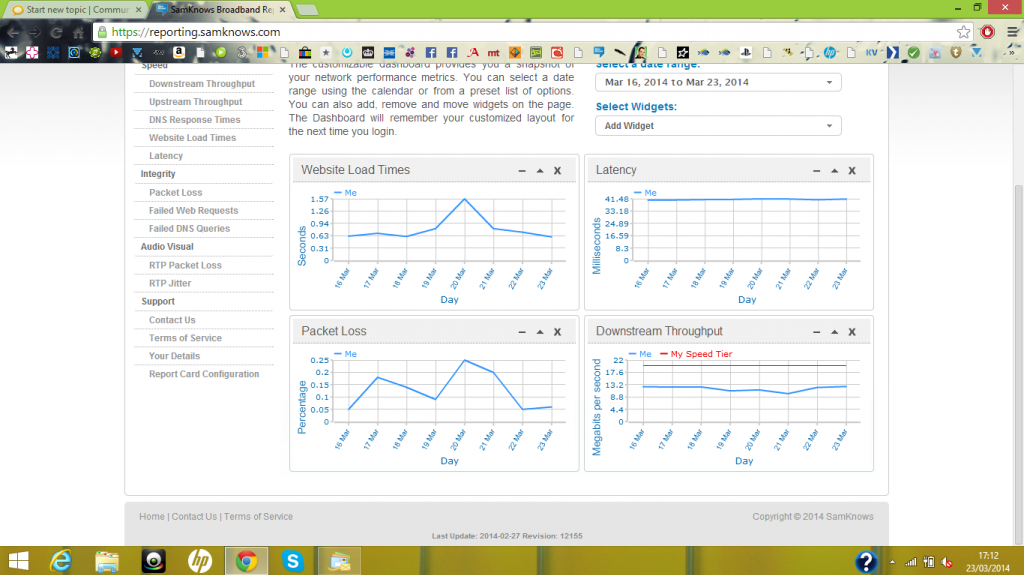
Task: Open the PlayStation bookmark
Action: (746, 52)
